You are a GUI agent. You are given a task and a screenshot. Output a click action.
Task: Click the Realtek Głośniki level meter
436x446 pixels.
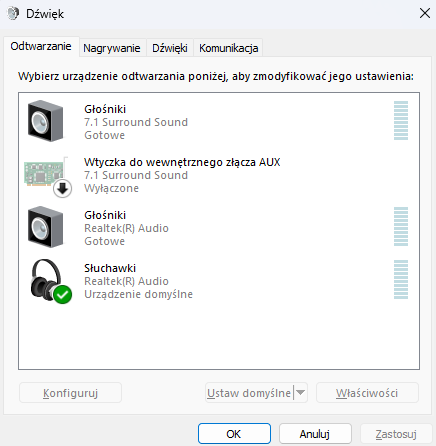(x=401, y=227)
